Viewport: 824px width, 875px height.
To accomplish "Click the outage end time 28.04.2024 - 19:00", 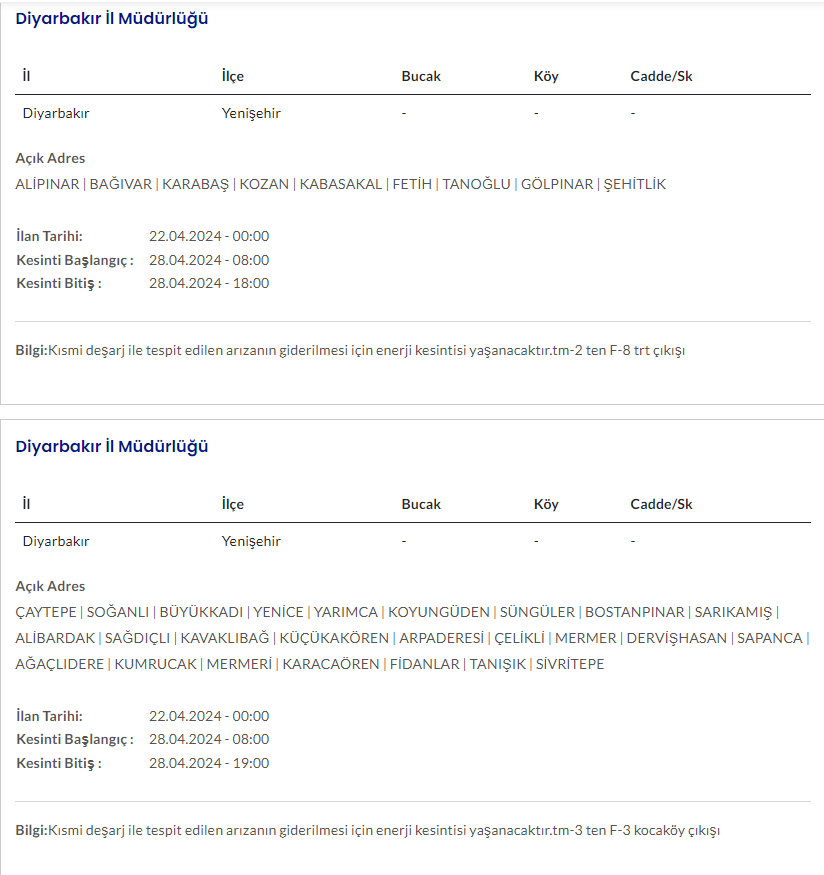I will pos(209,763).
